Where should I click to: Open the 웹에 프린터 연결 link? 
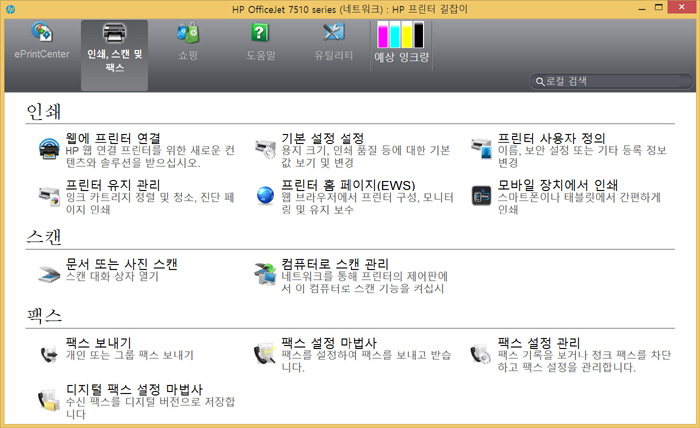113,138
